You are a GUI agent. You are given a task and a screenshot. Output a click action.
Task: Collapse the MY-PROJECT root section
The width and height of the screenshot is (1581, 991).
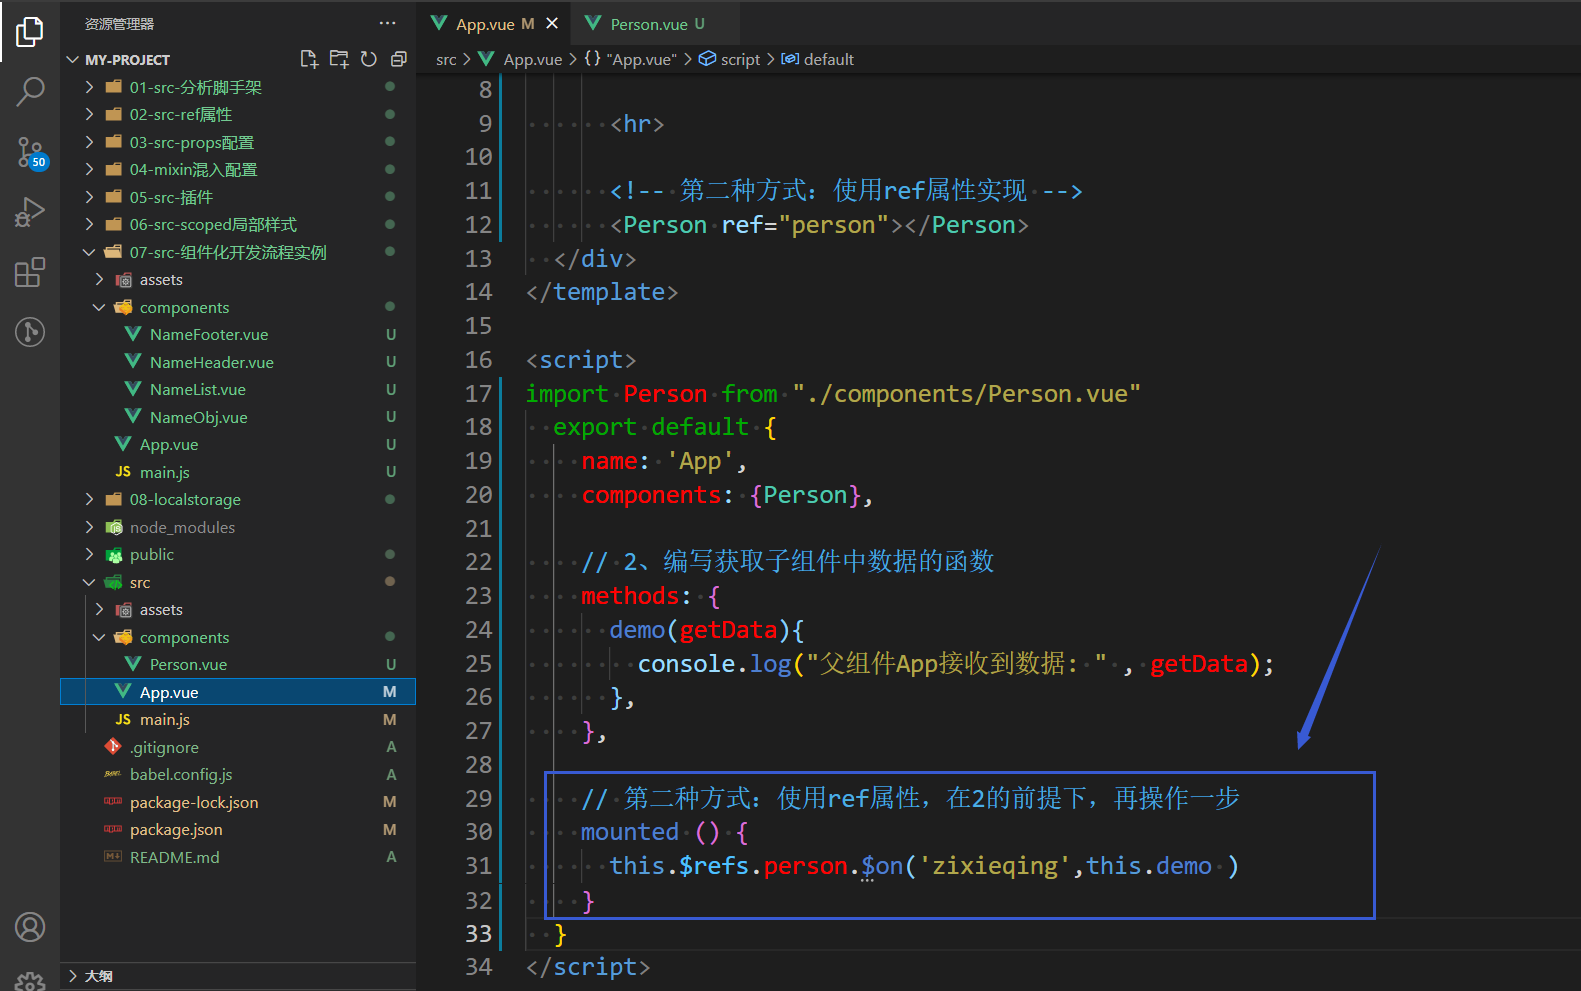[x=238, y=60]
